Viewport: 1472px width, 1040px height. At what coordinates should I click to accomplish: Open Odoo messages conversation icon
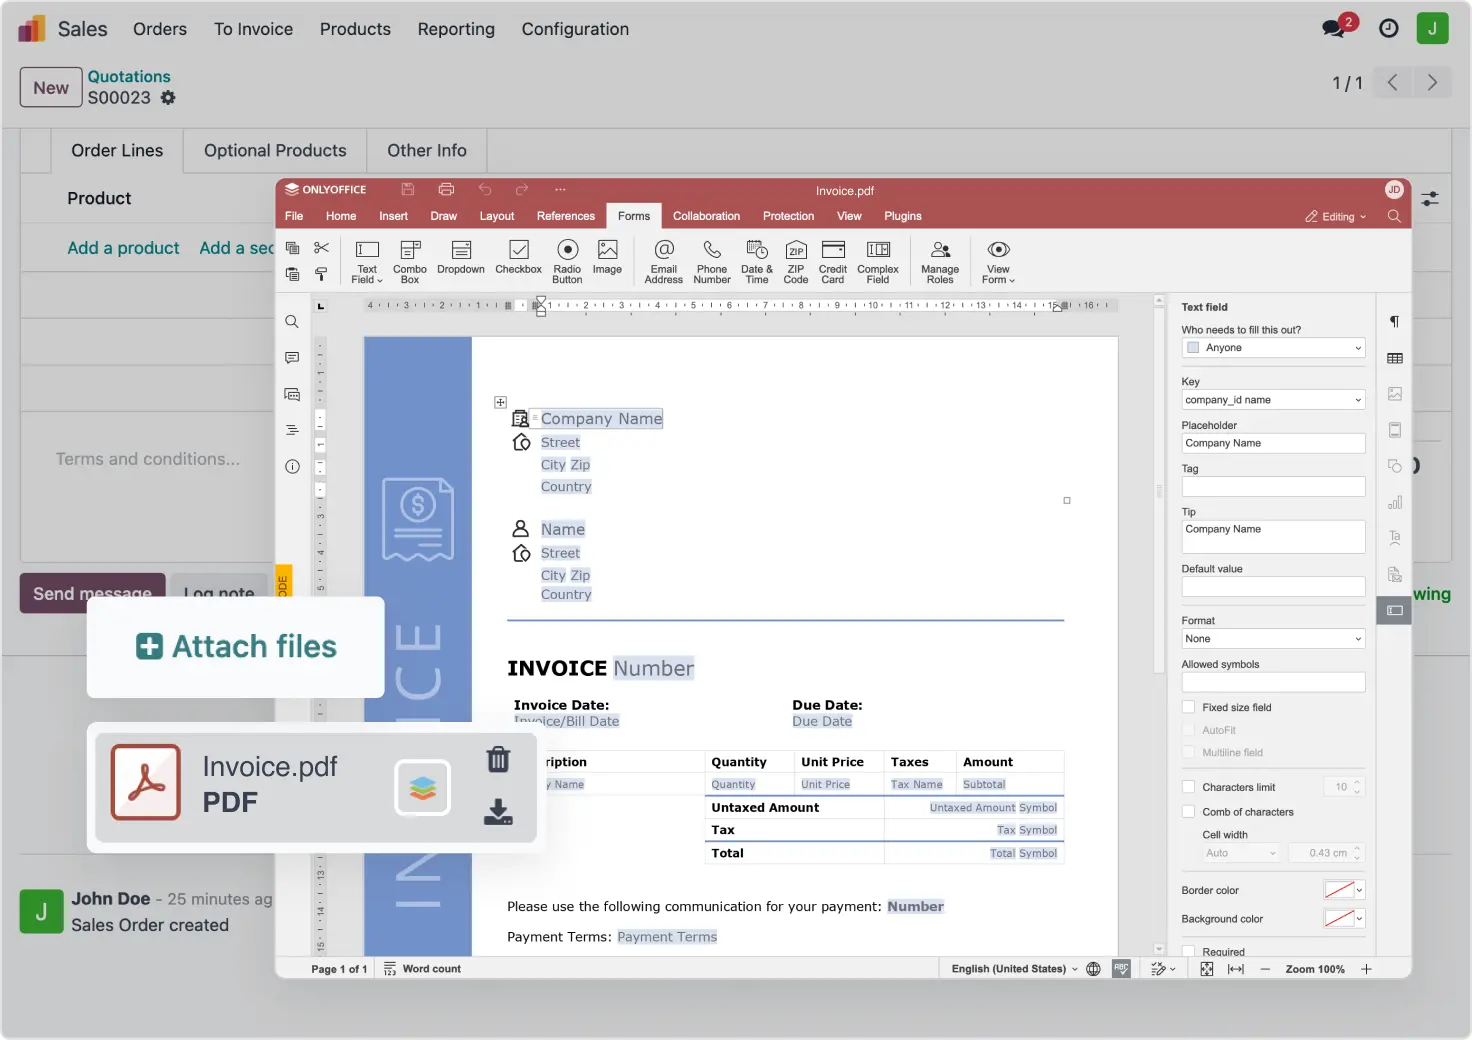tap(1334, 28)
